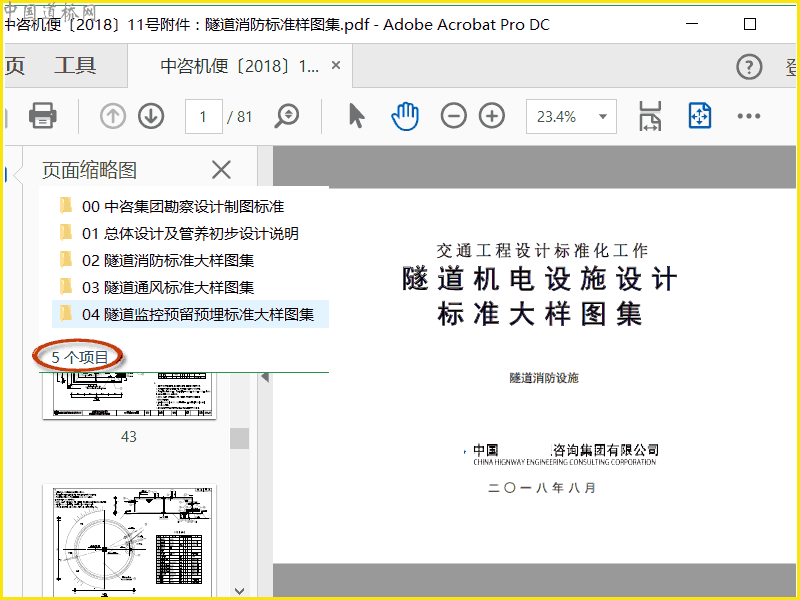Show more toolbar tools via three dots
The image size is (800, 600).
click(x=748, y=116)
